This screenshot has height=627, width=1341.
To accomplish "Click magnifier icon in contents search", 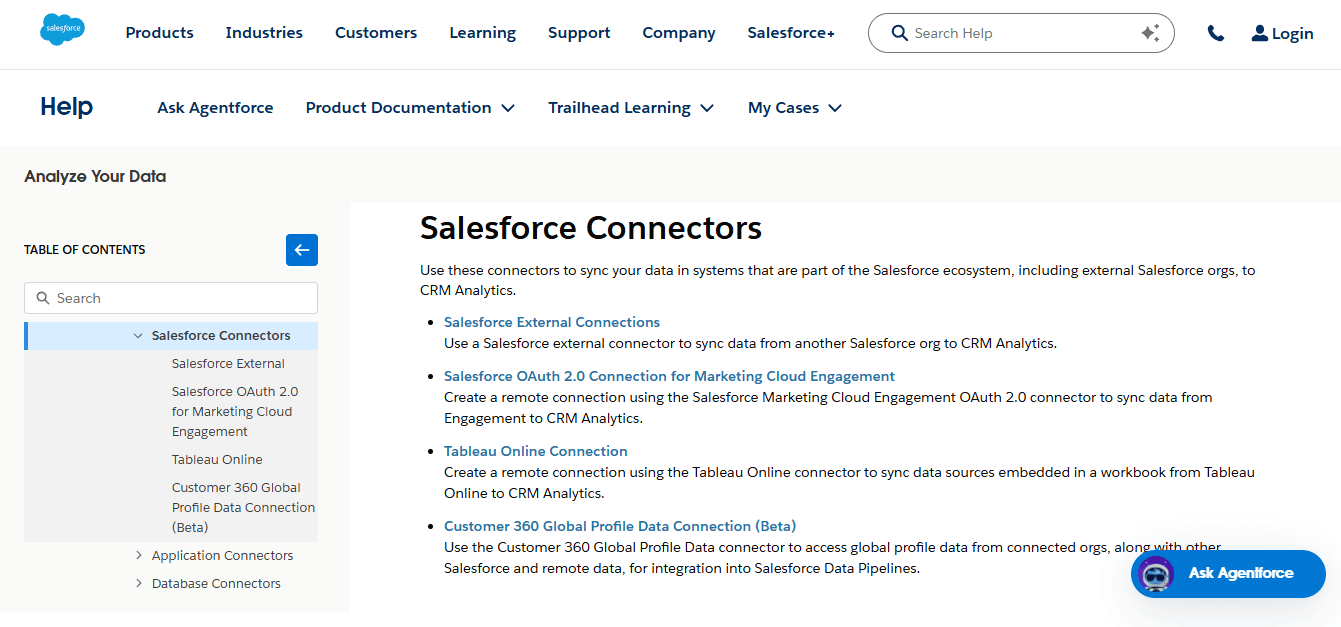I will [x=43, y=298].
